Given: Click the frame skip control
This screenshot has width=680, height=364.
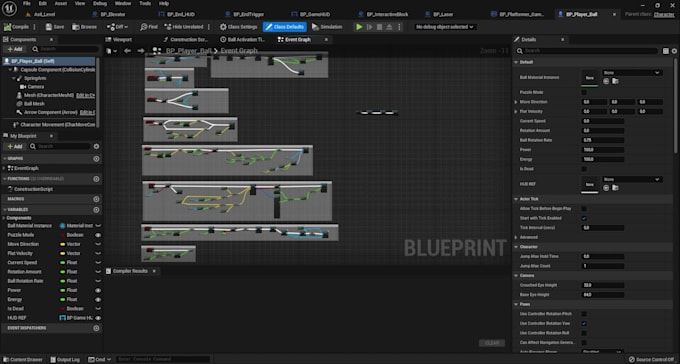Looking at the screenshot, I should pos(369,27).
